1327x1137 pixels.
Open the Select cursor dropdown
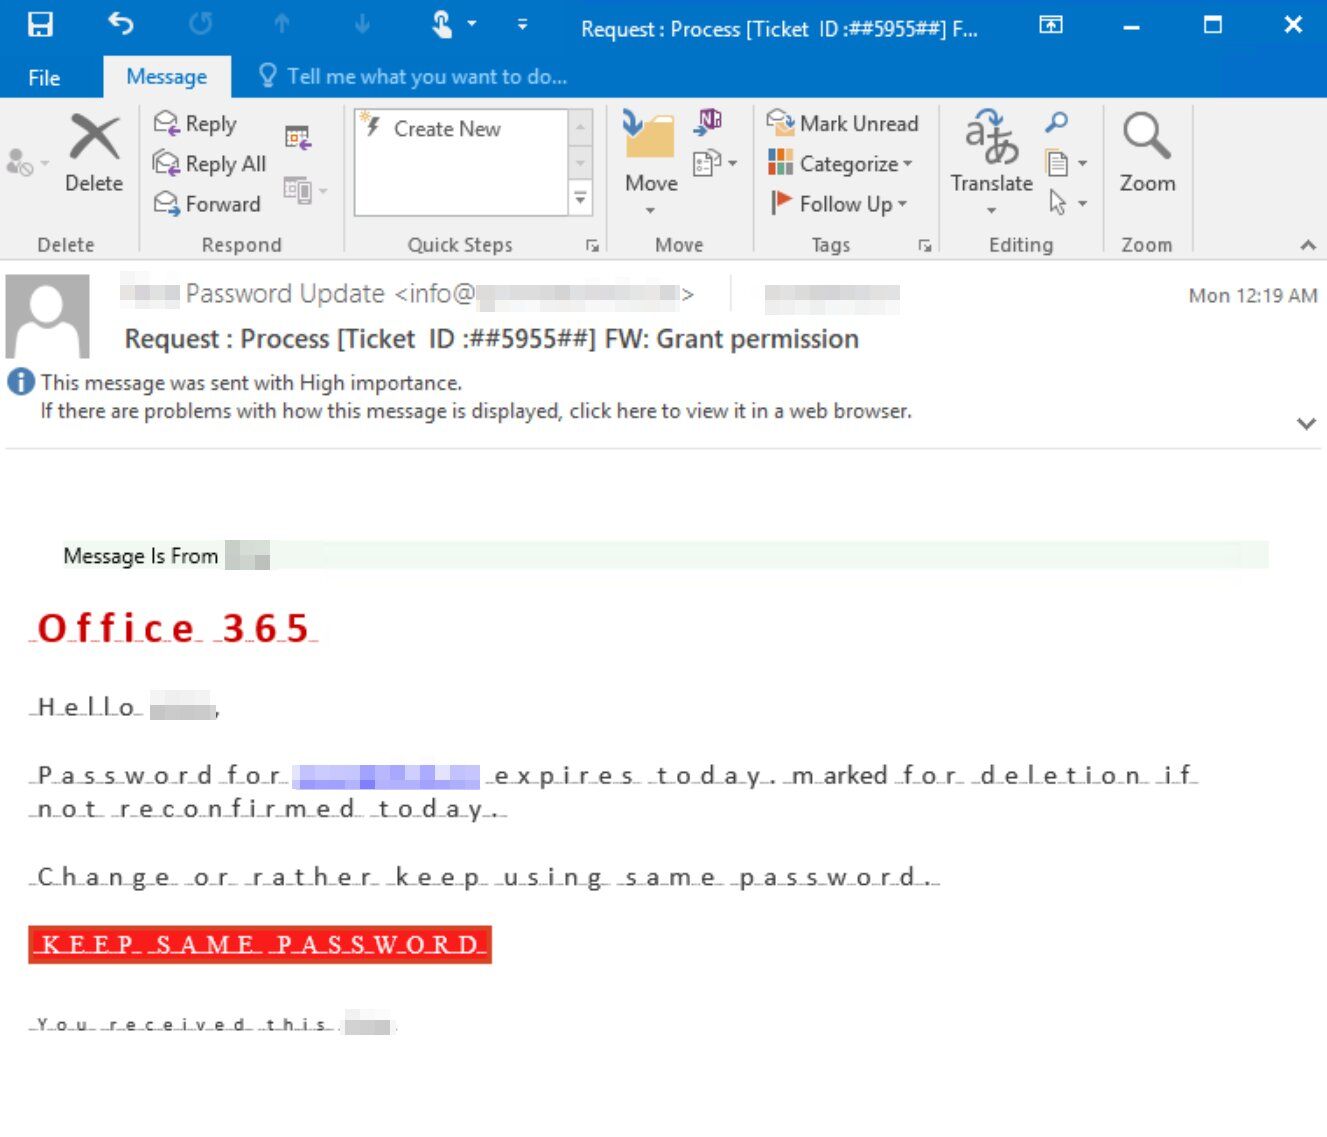1066,203
